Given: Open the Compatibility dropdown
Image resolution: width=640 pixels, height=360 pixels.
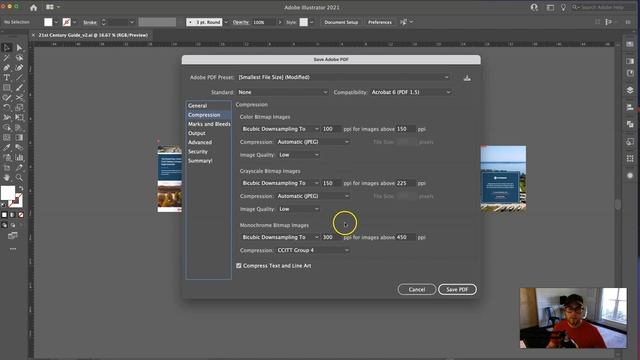Looking at the screenshot, I should tap(411, 92).
